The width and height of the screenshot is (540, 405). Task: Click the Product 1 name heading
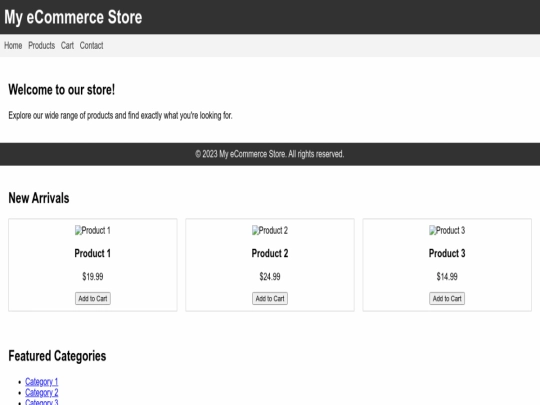coord(93,253)
